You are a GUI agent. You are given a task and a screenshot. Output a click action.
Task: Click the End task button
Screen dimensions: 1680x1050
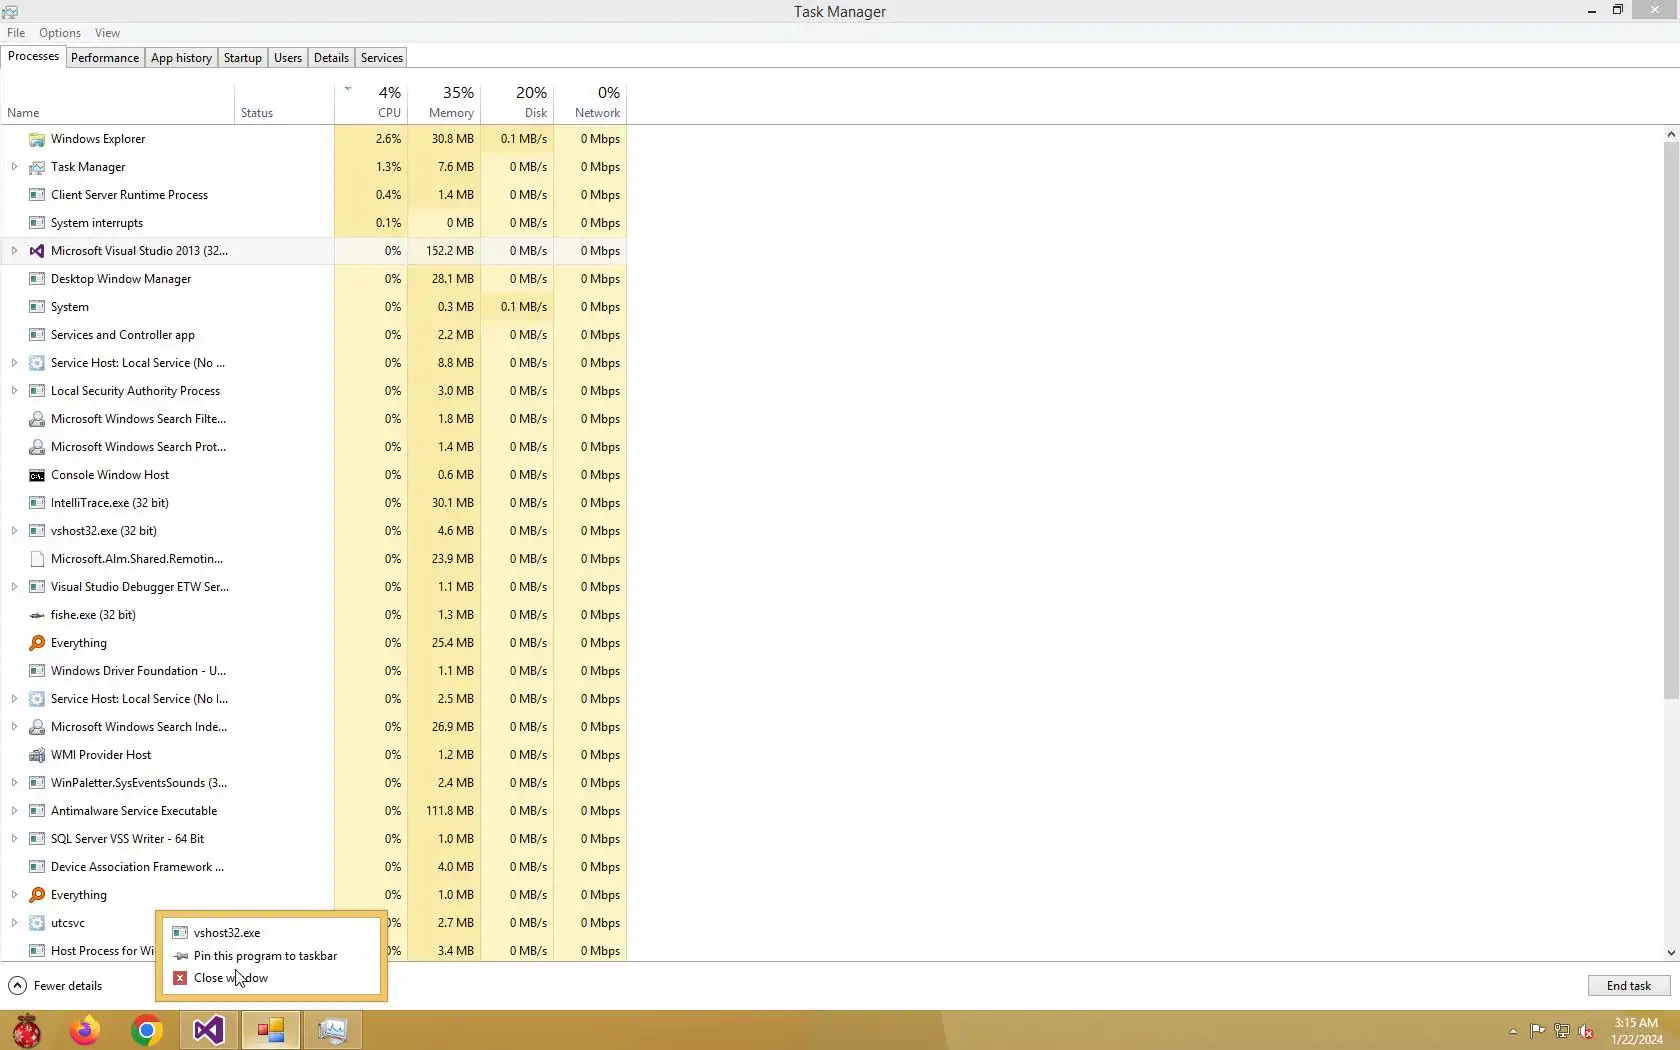click(1629, 986)
